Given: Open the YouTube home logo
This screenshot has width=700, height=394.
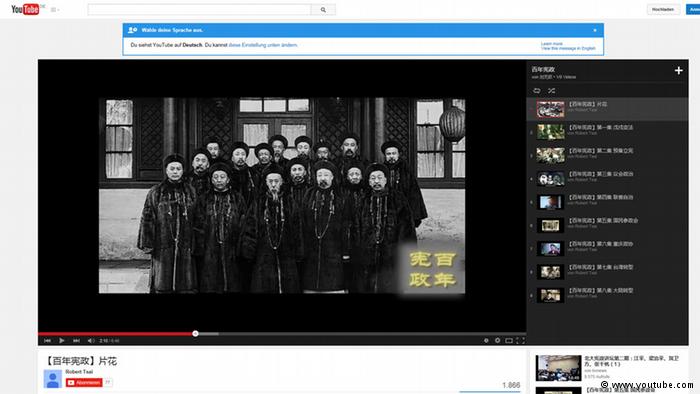Looking at the screenshot, I should [x=25, y=9].
